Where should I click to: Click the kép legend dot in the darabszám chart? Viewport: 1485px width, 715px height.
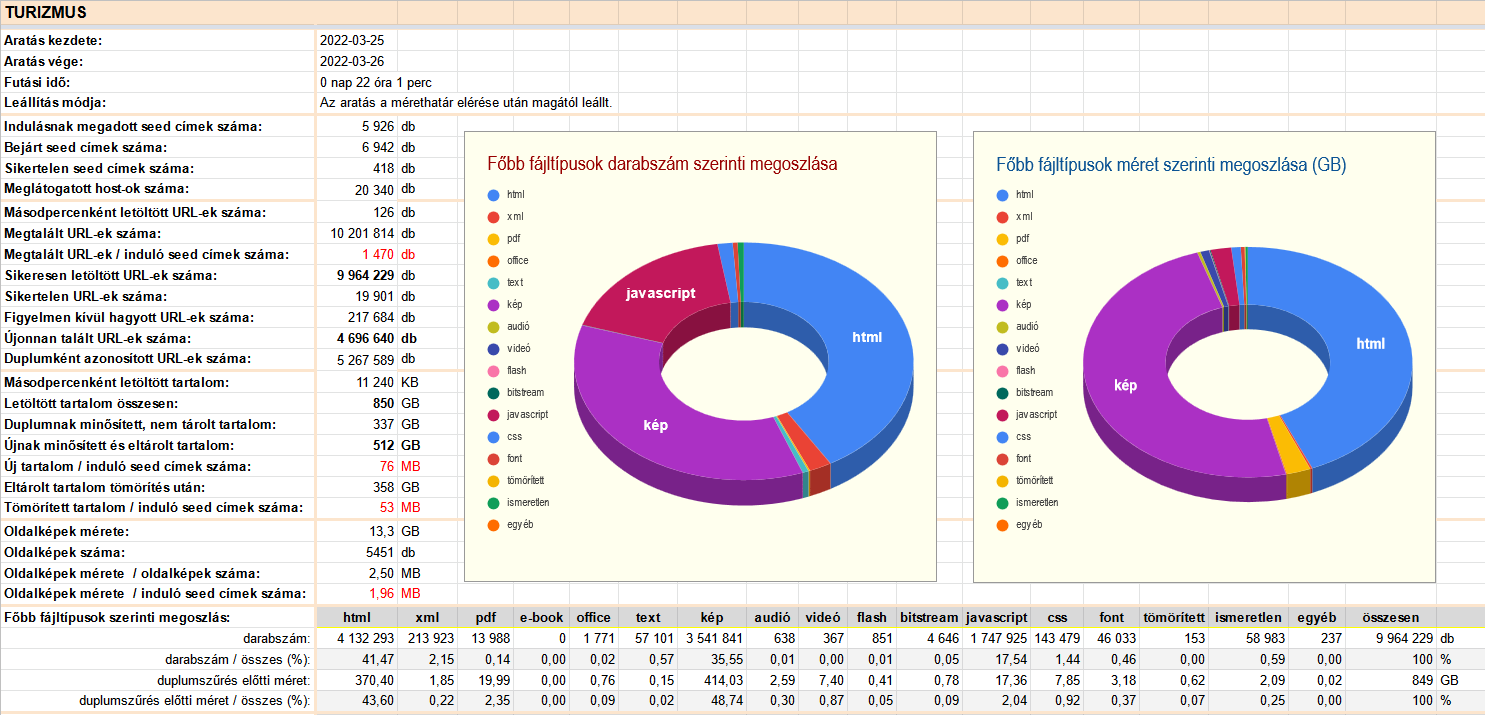tap(493, 305)
